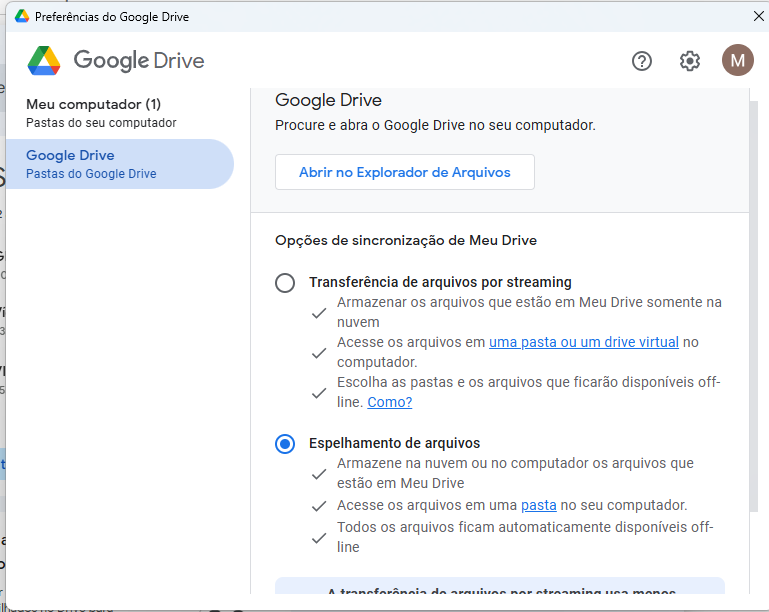
Task: Open the Google Drive sidebar section
Action: (x=120, y=164)
